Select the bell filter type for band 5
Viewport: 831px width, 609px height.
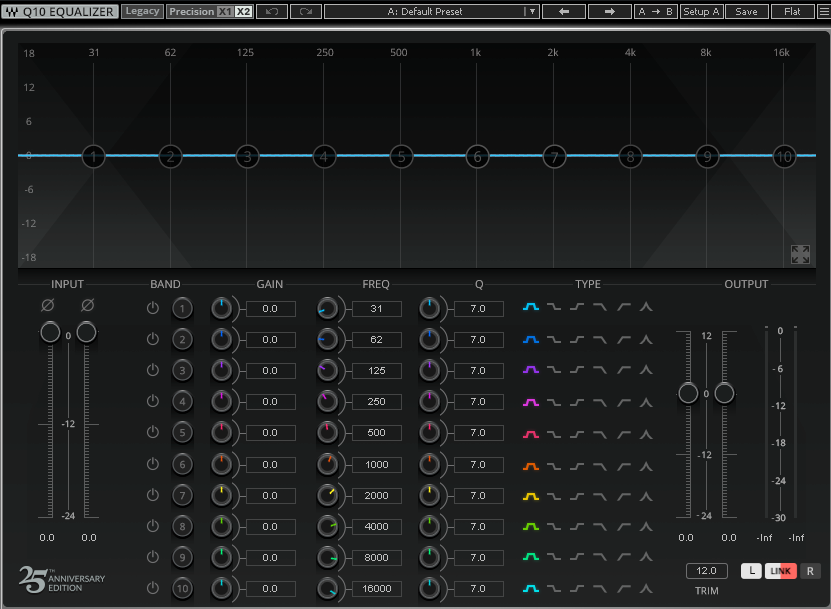click(x=531, y=435)
